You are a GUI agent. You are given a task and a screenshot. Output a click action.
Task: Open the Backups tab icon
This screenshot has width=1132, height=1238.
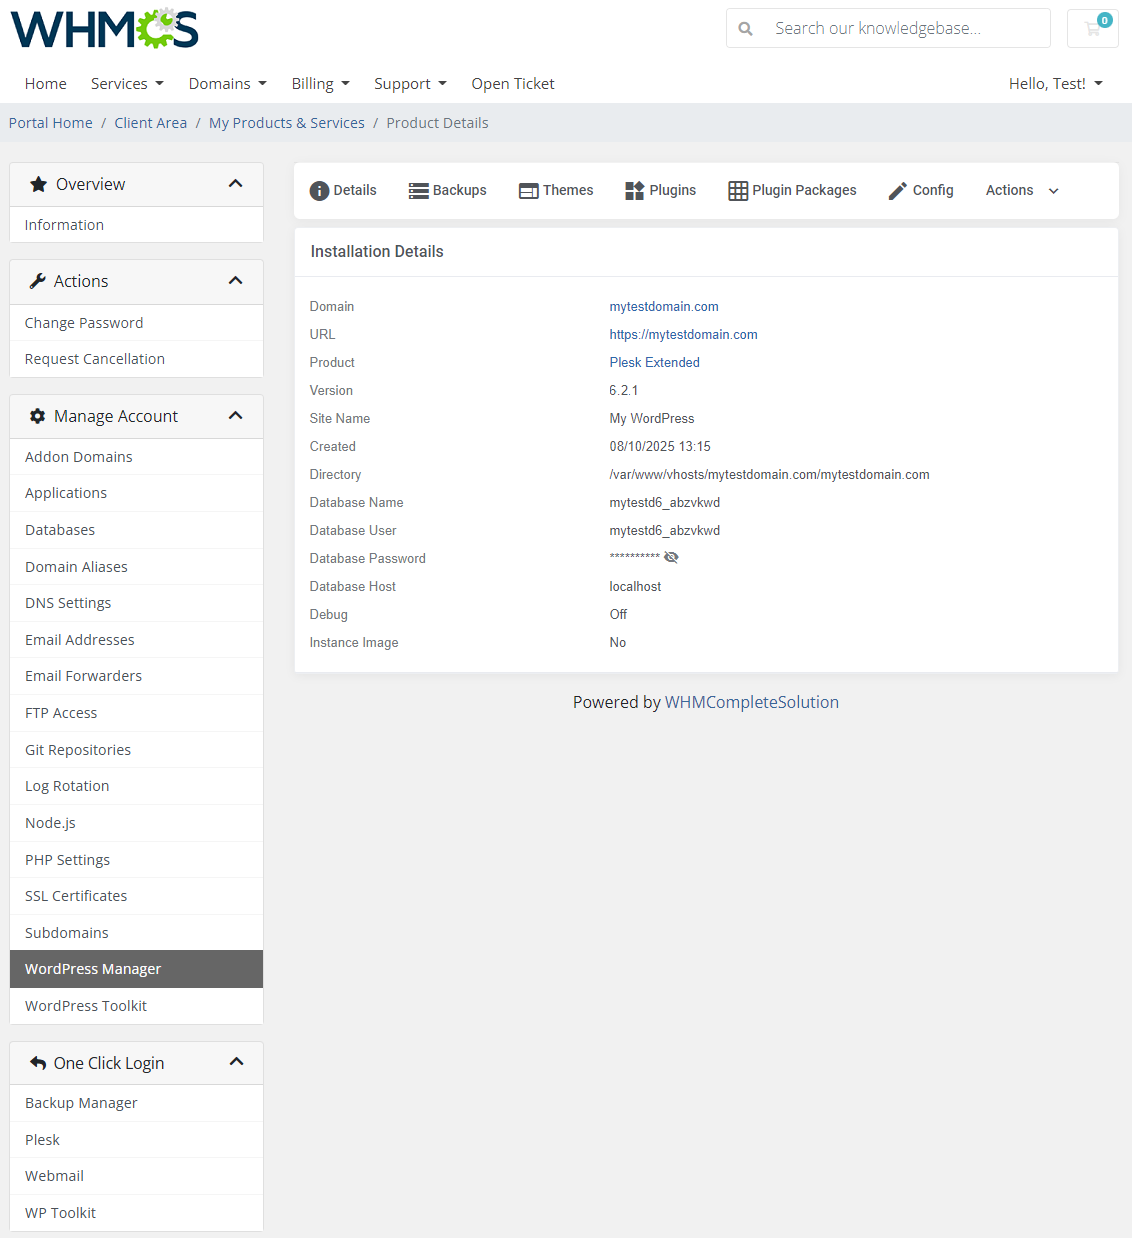(x=419, y=190)
